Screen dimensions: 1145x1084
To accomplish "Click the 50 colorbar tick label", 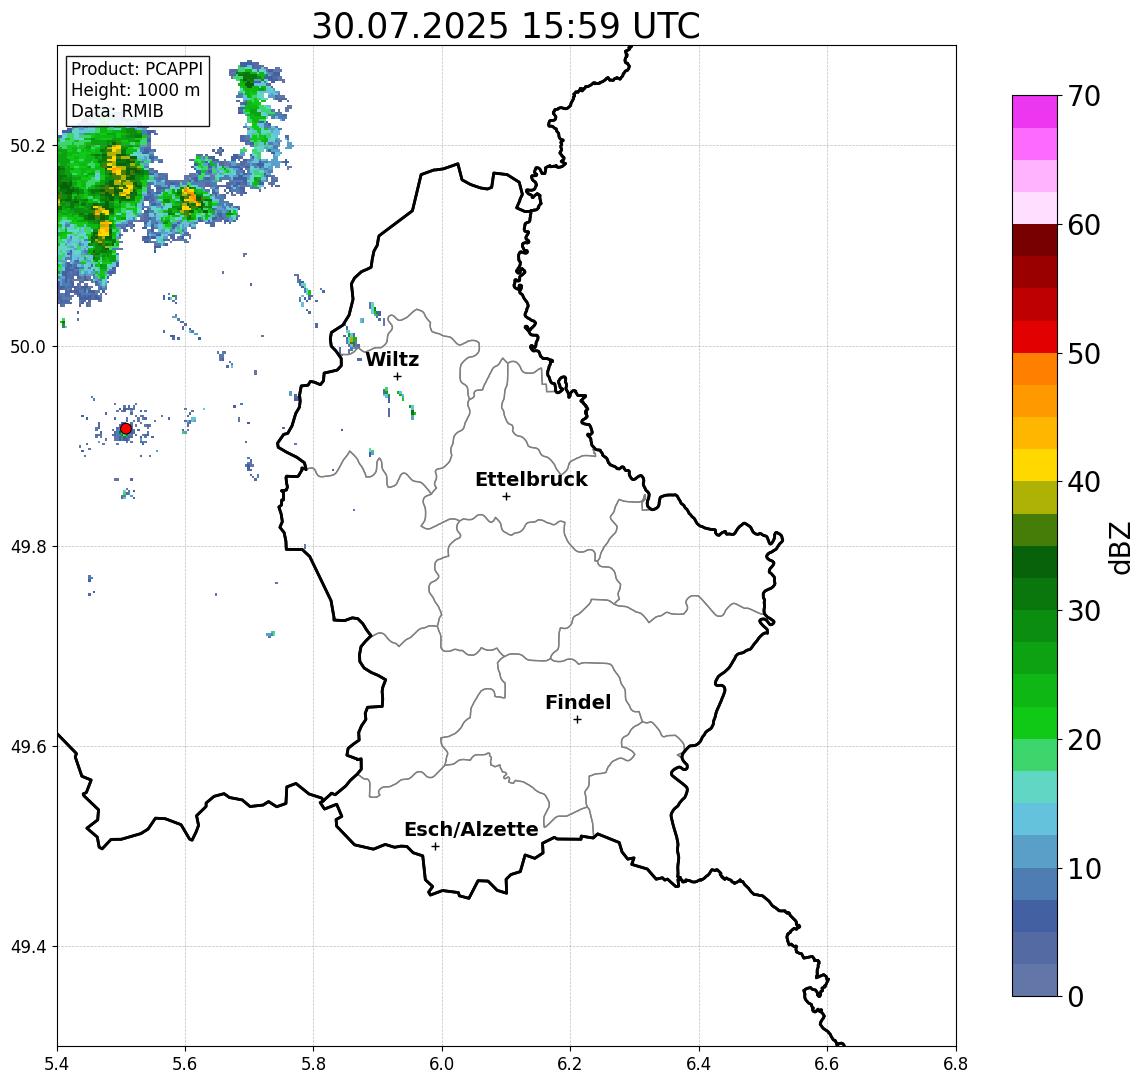I will pyautogui.click(x=1084, y=354).
